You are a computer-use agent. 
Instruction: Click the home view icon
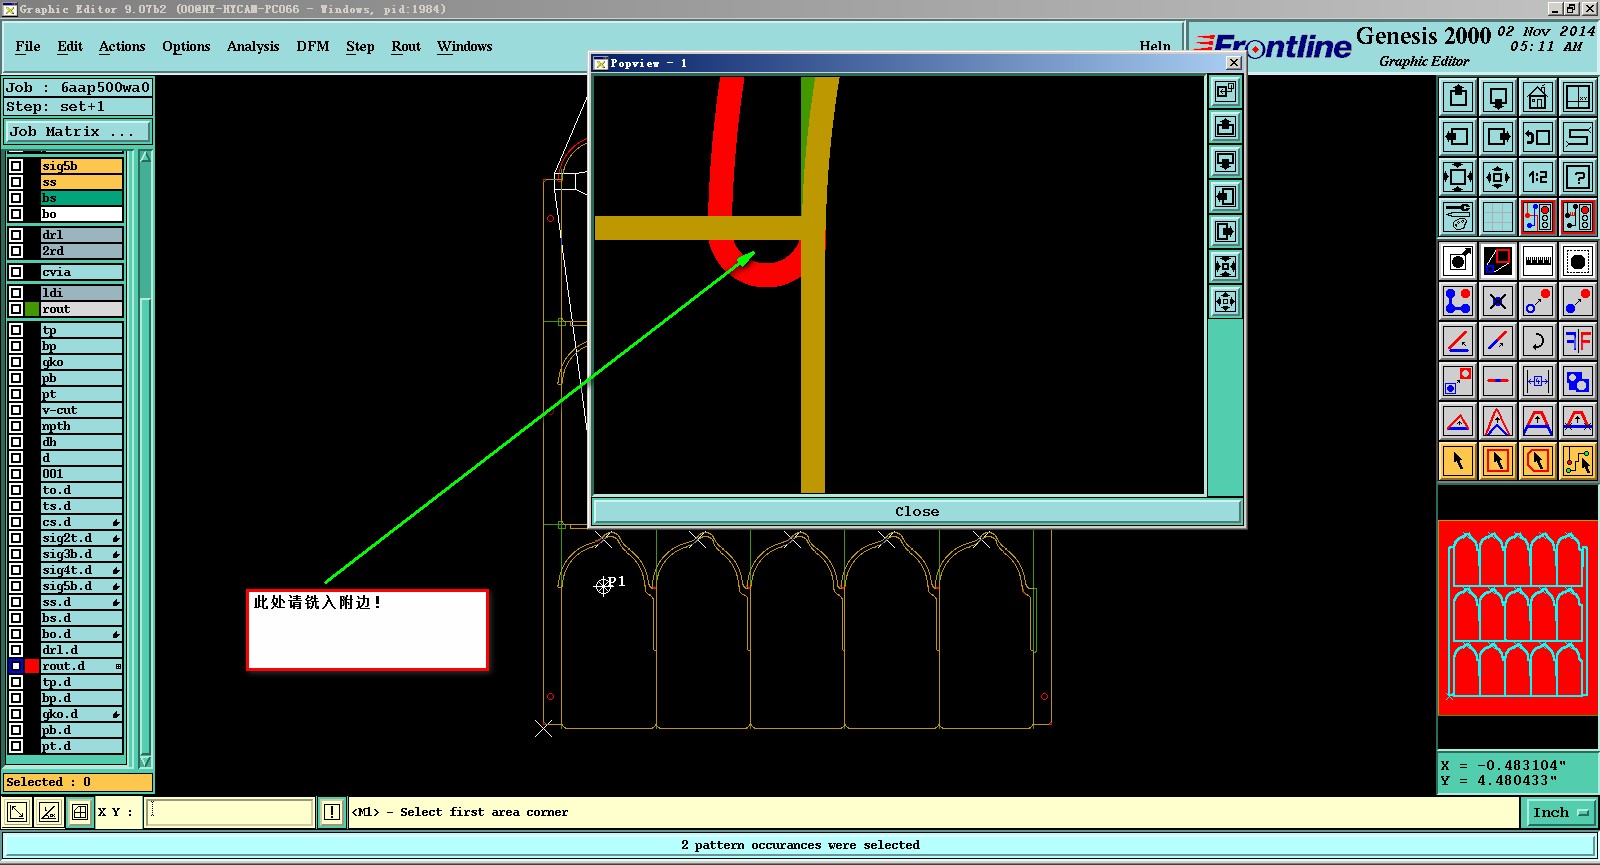1538,97
